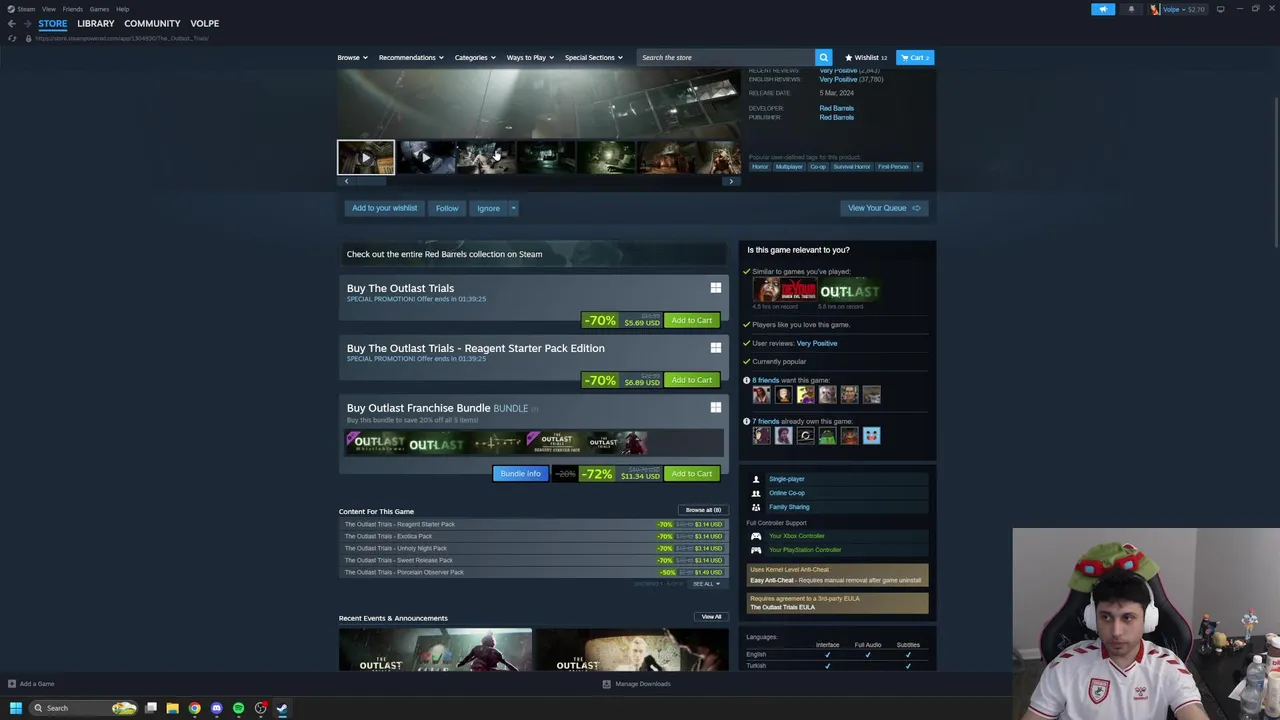The width and height of the screenshot is (1280, 720).
Task: Open File Explorer from the taskbar
Action: 172,708
